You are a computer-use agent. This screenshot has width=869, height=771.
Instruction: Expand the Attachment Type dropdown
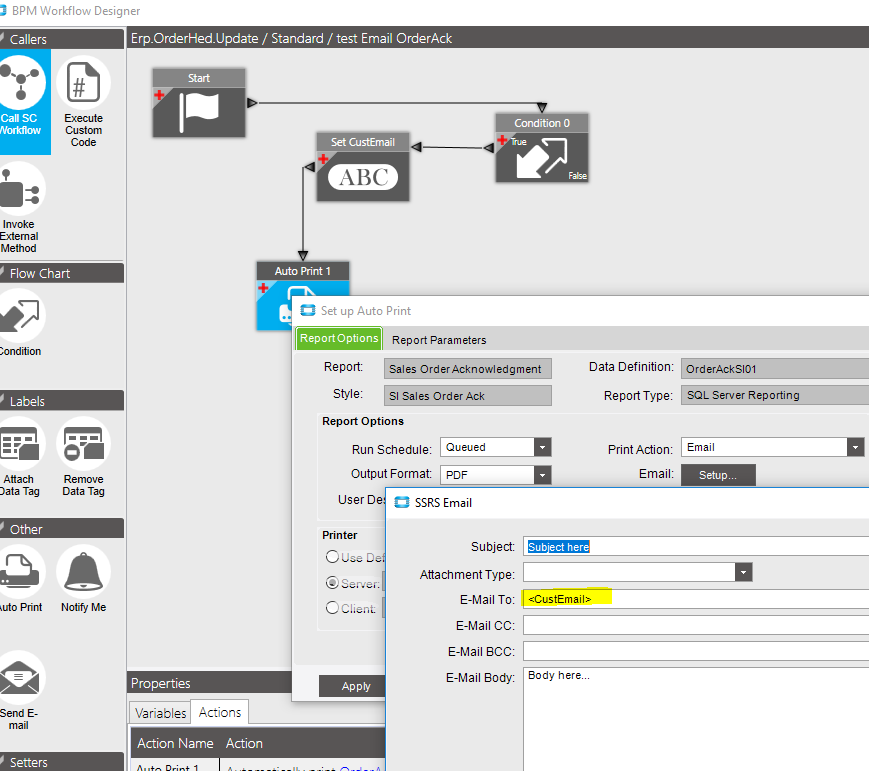point(743,572)
